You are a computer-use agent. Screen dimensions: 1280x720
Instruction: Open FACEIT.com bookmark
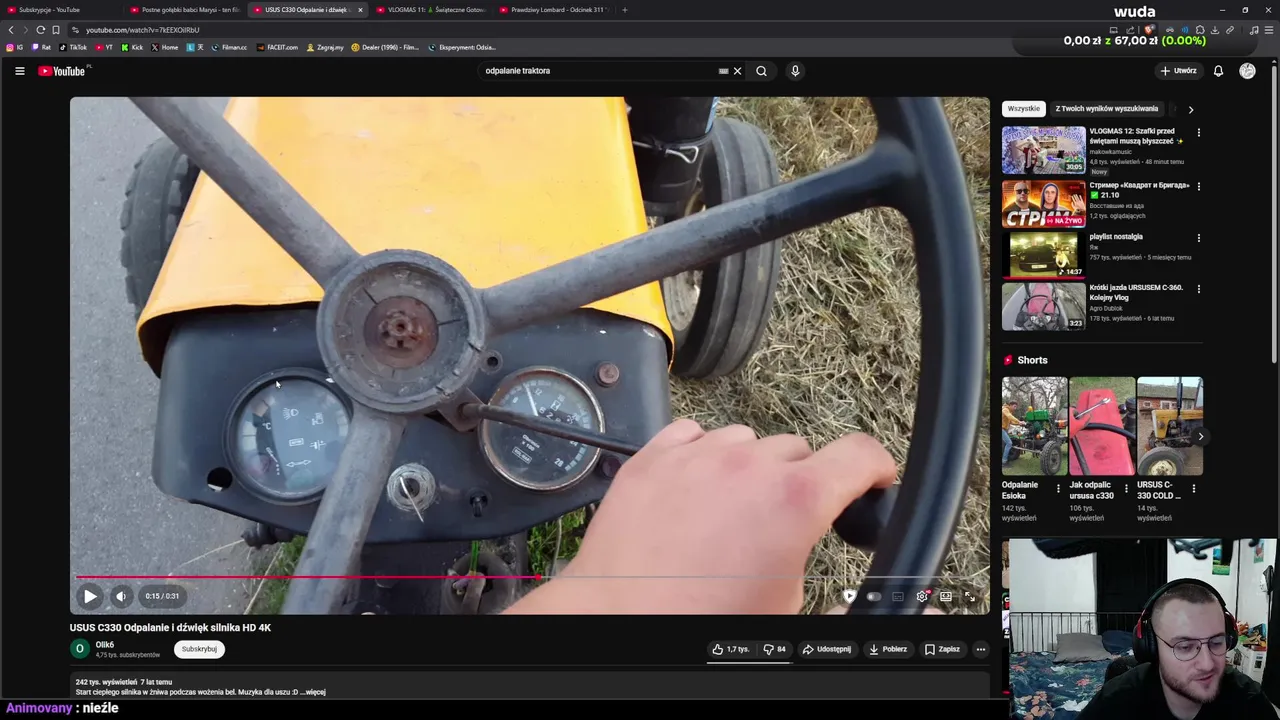[x=277, y=47]
